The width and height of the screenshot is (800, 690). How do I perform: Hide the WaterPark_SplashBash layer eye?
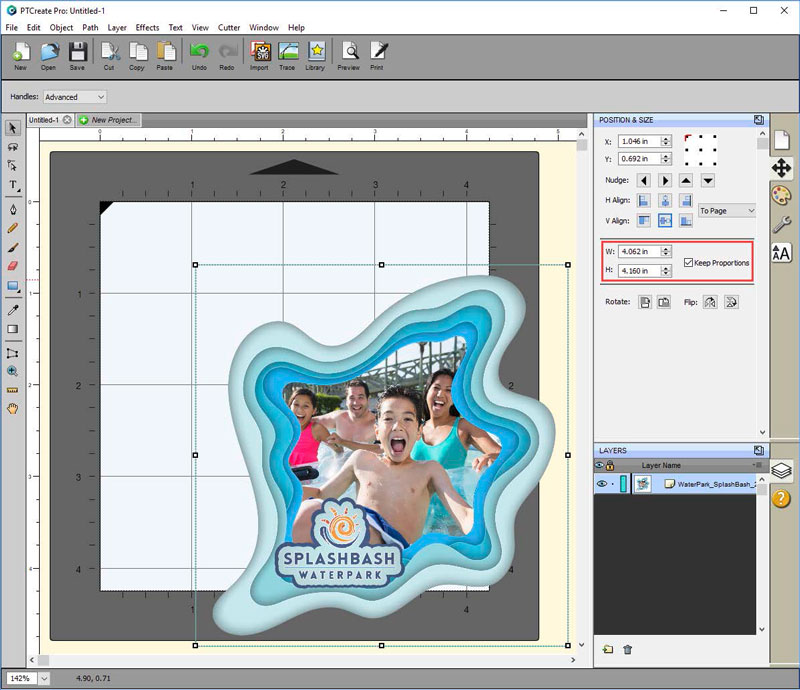602,484
